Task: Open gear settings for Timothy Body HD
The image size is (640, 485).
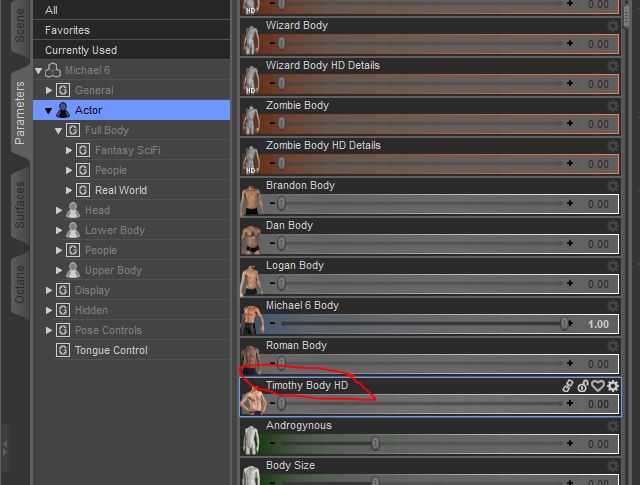Action: click(x=613, y=386)
